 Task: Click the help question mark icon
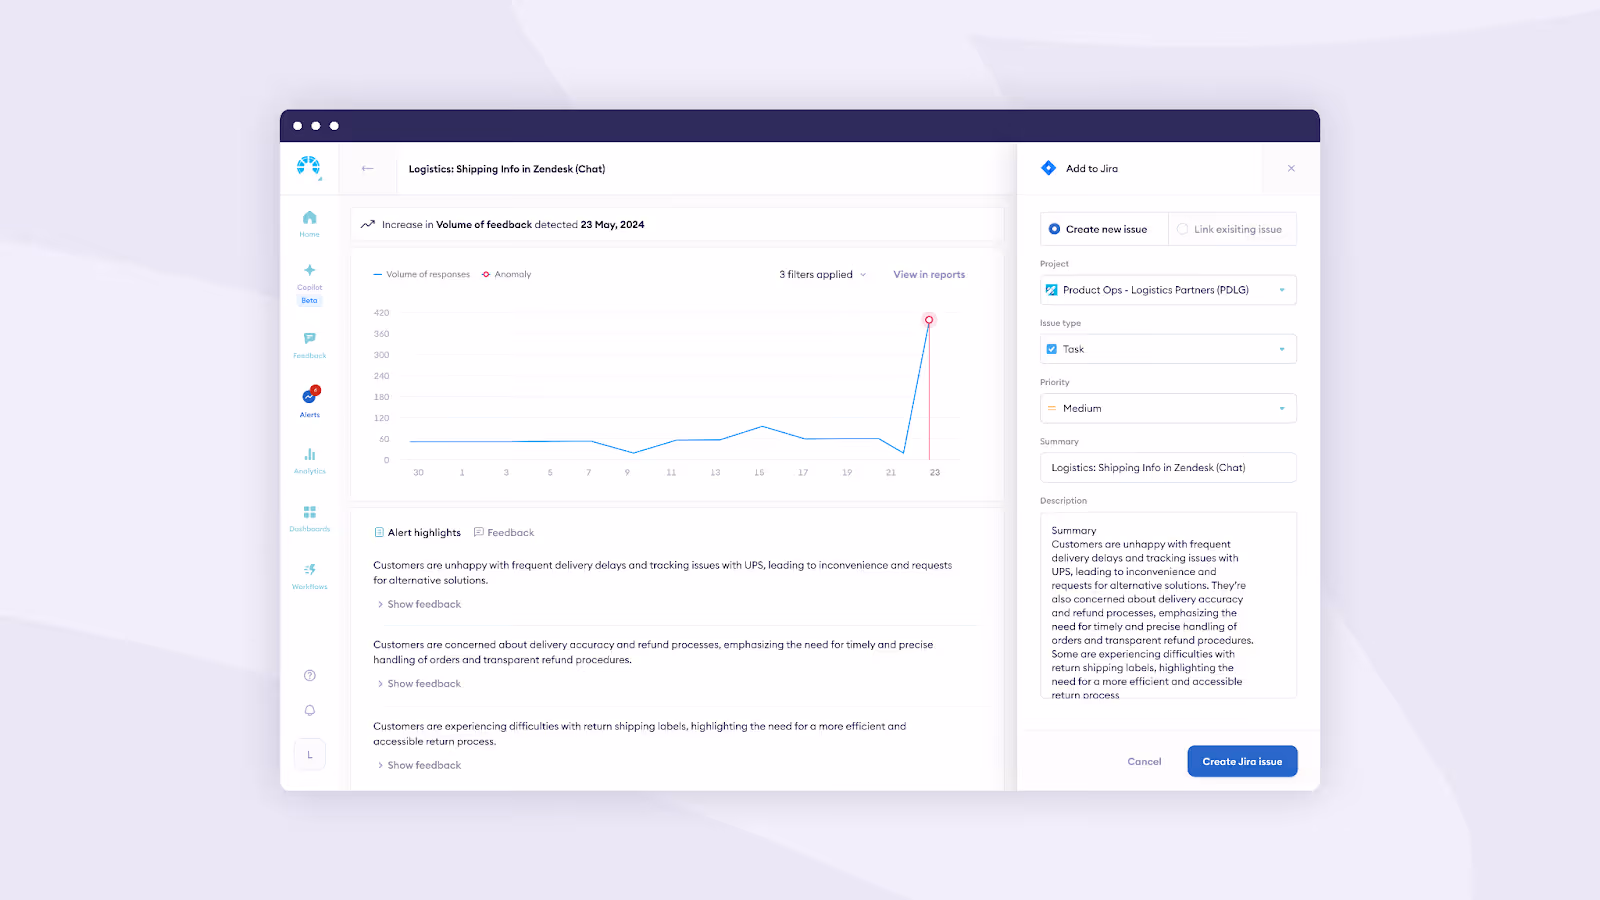(310, 675)
